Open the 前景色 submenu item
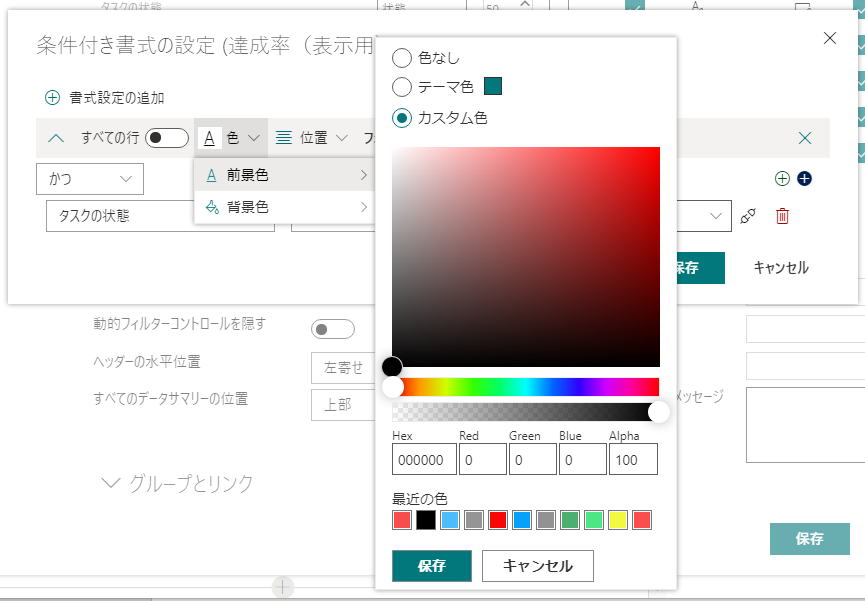This screenshot has height=601, width=865. point(284,175)
